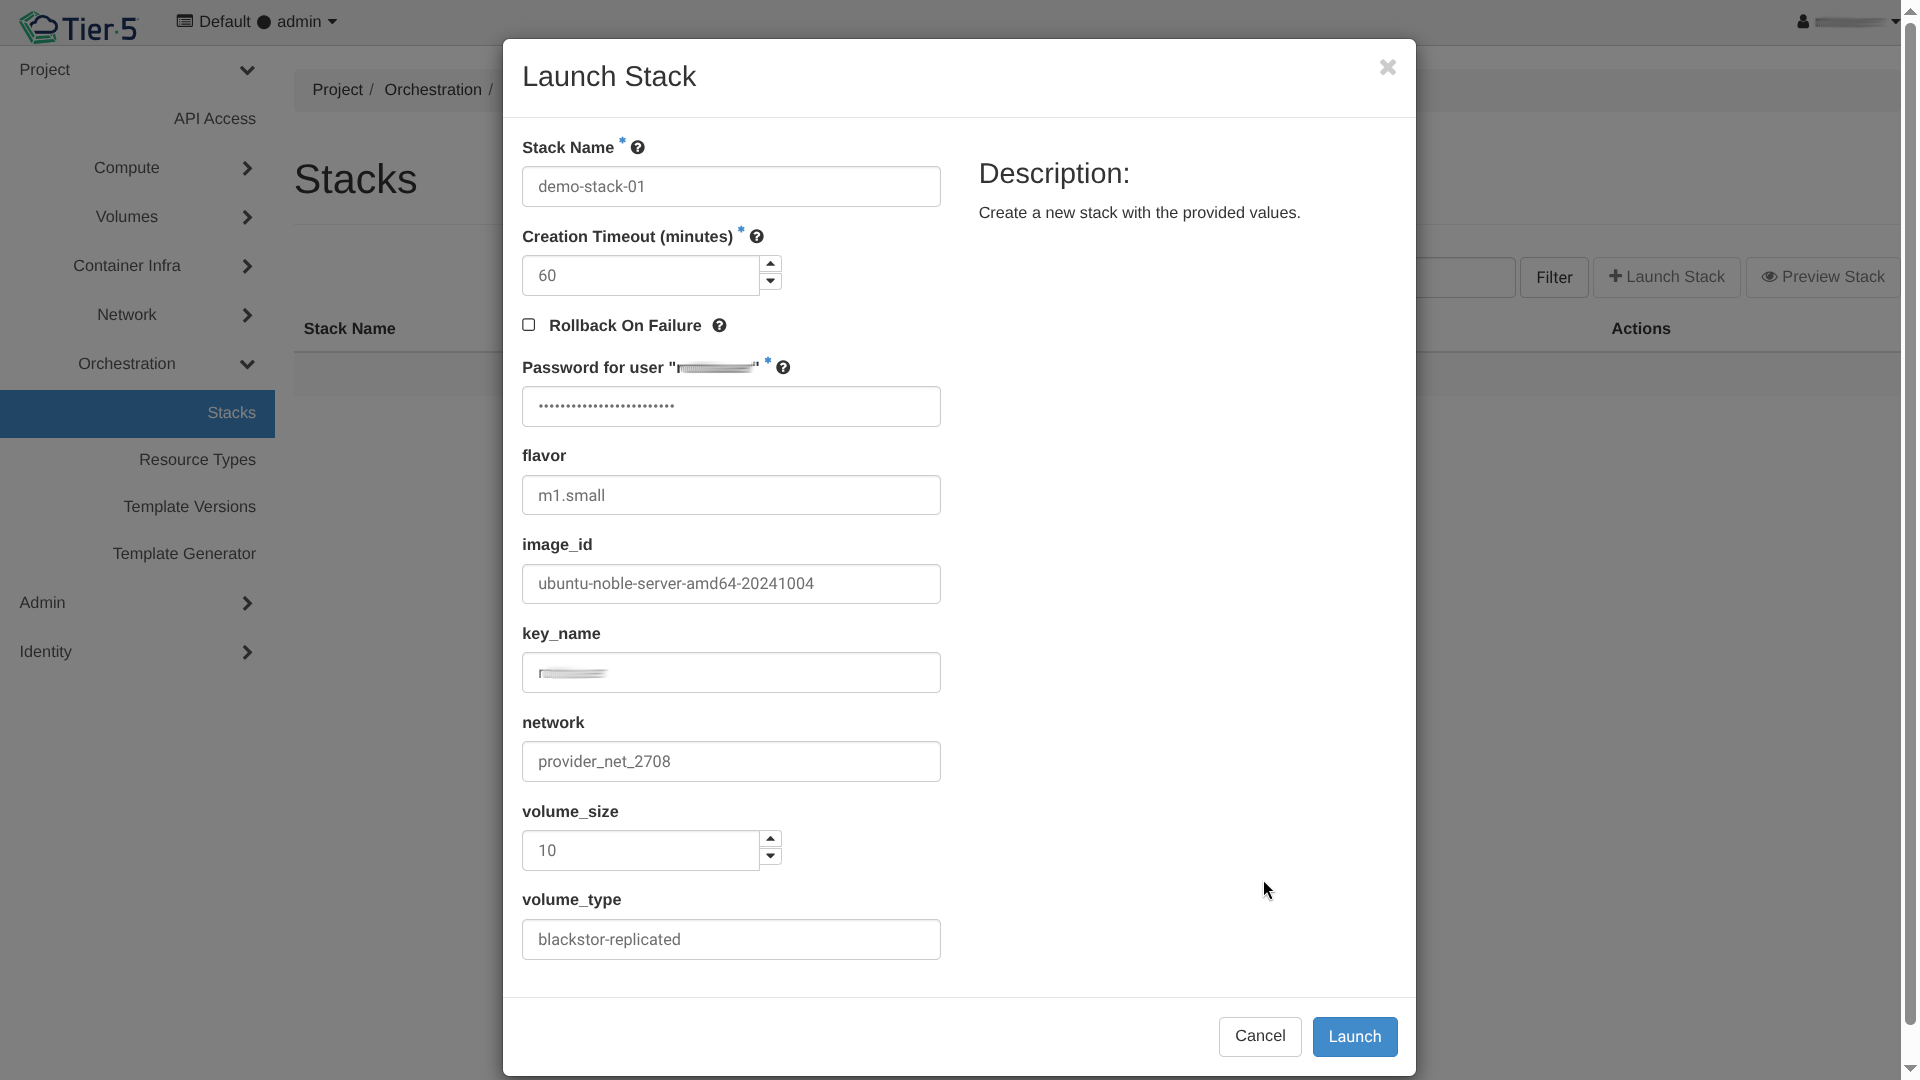Click help icon beside Password label

pyautogui.click(x=783, y=368)
